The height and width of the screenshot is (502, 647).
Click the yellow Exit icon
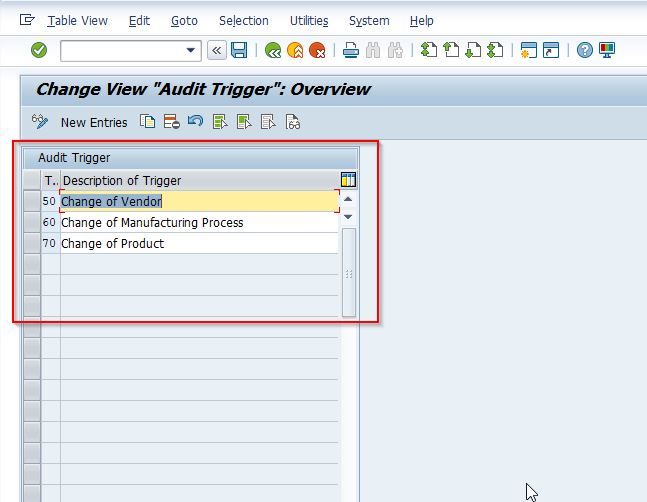[x=295, y=50]
